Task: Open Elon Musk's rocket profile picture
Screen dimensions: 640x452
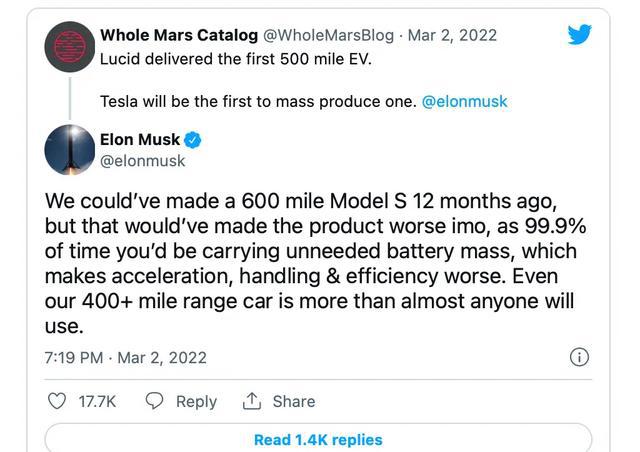Action: [x=70, y=150]
